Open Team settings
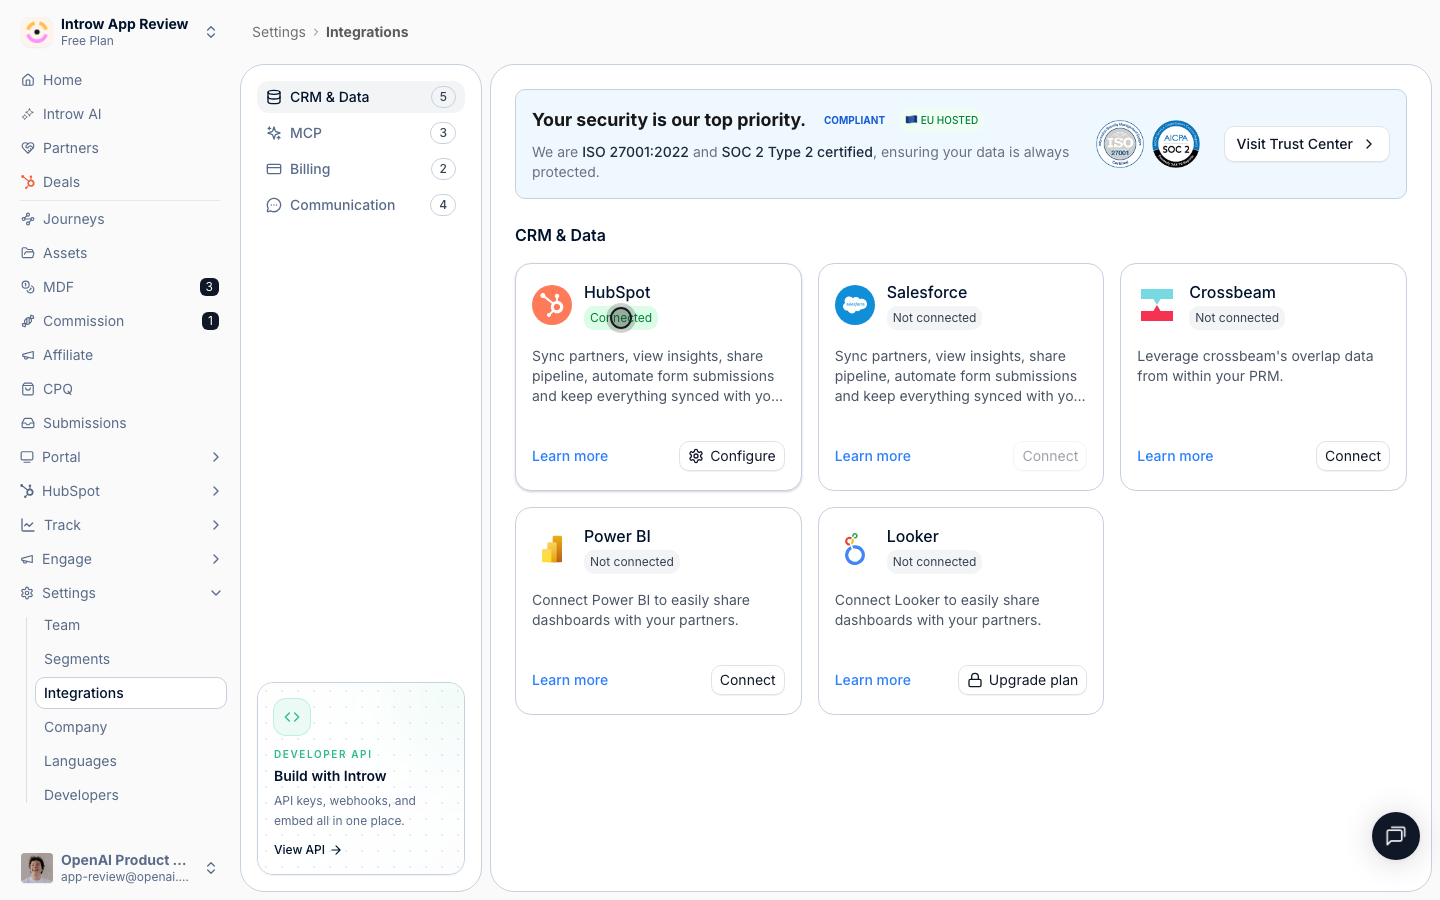The image size is (1440, 900). 131,625
